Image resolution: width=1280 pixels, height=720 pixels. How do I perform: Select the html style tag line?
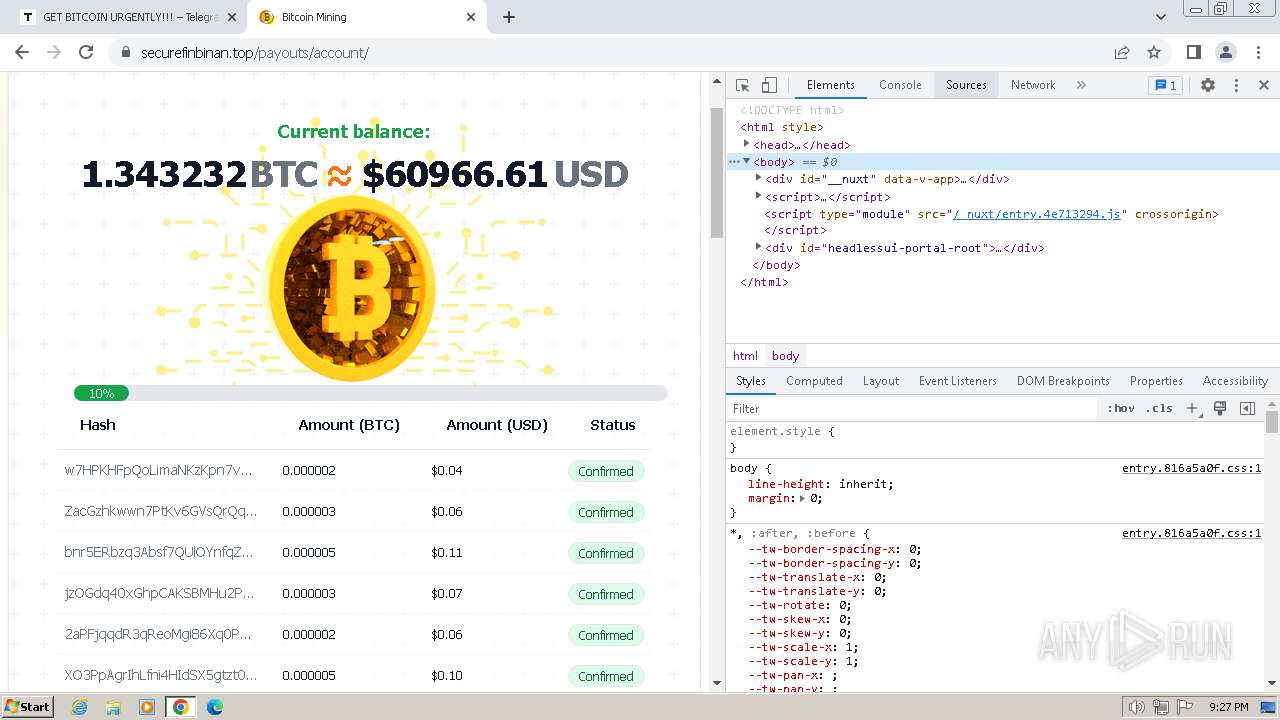782,127
